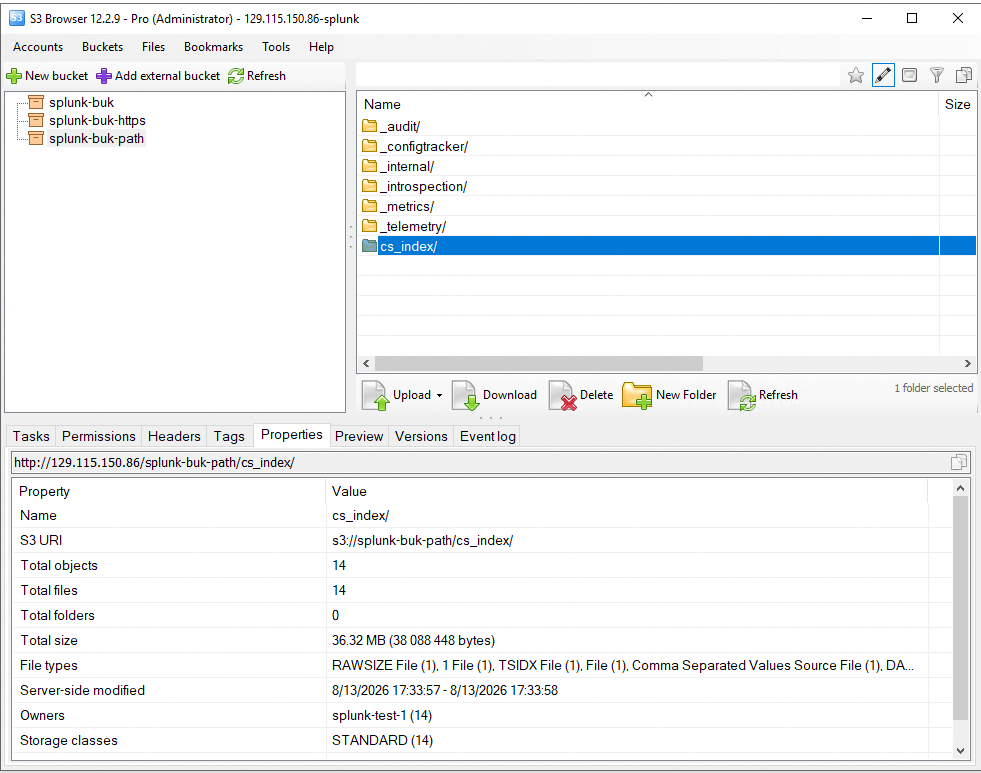Click the Download button
The height and width of the screenshot is (773, 981).
coord(494,395)
